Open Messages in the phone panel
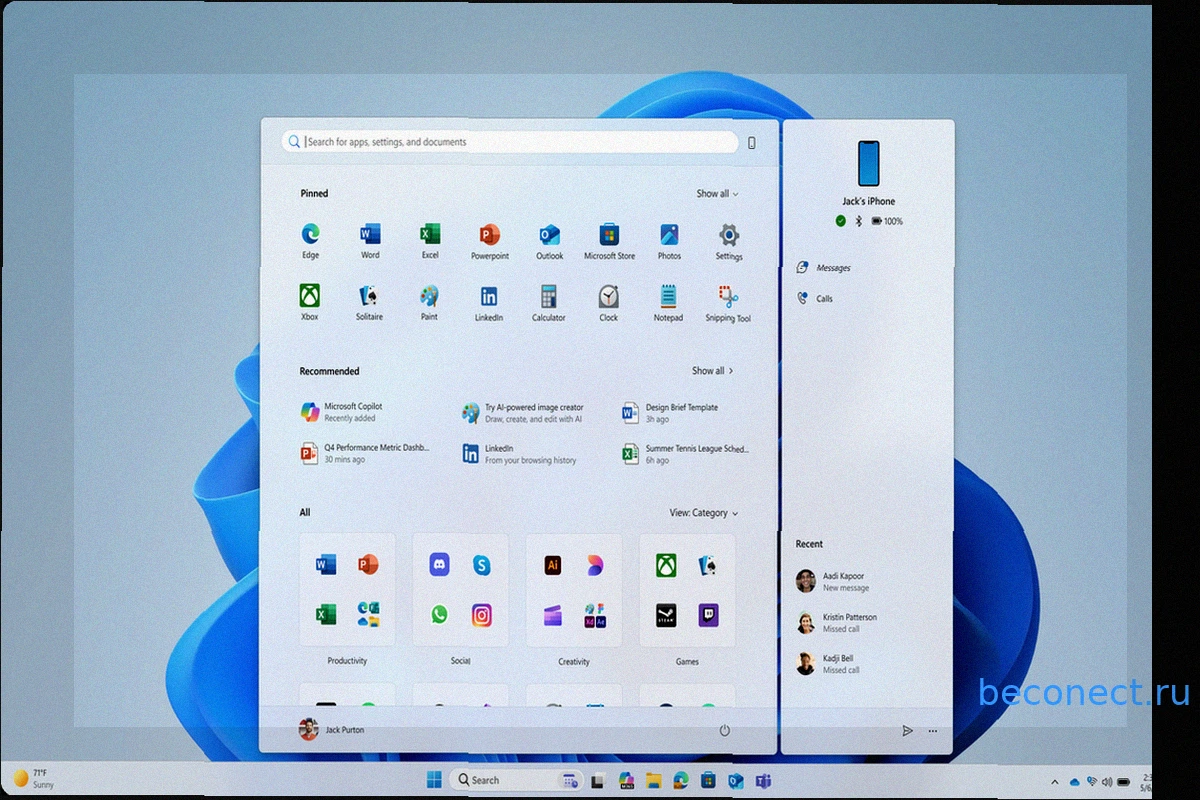 point(824,268)
